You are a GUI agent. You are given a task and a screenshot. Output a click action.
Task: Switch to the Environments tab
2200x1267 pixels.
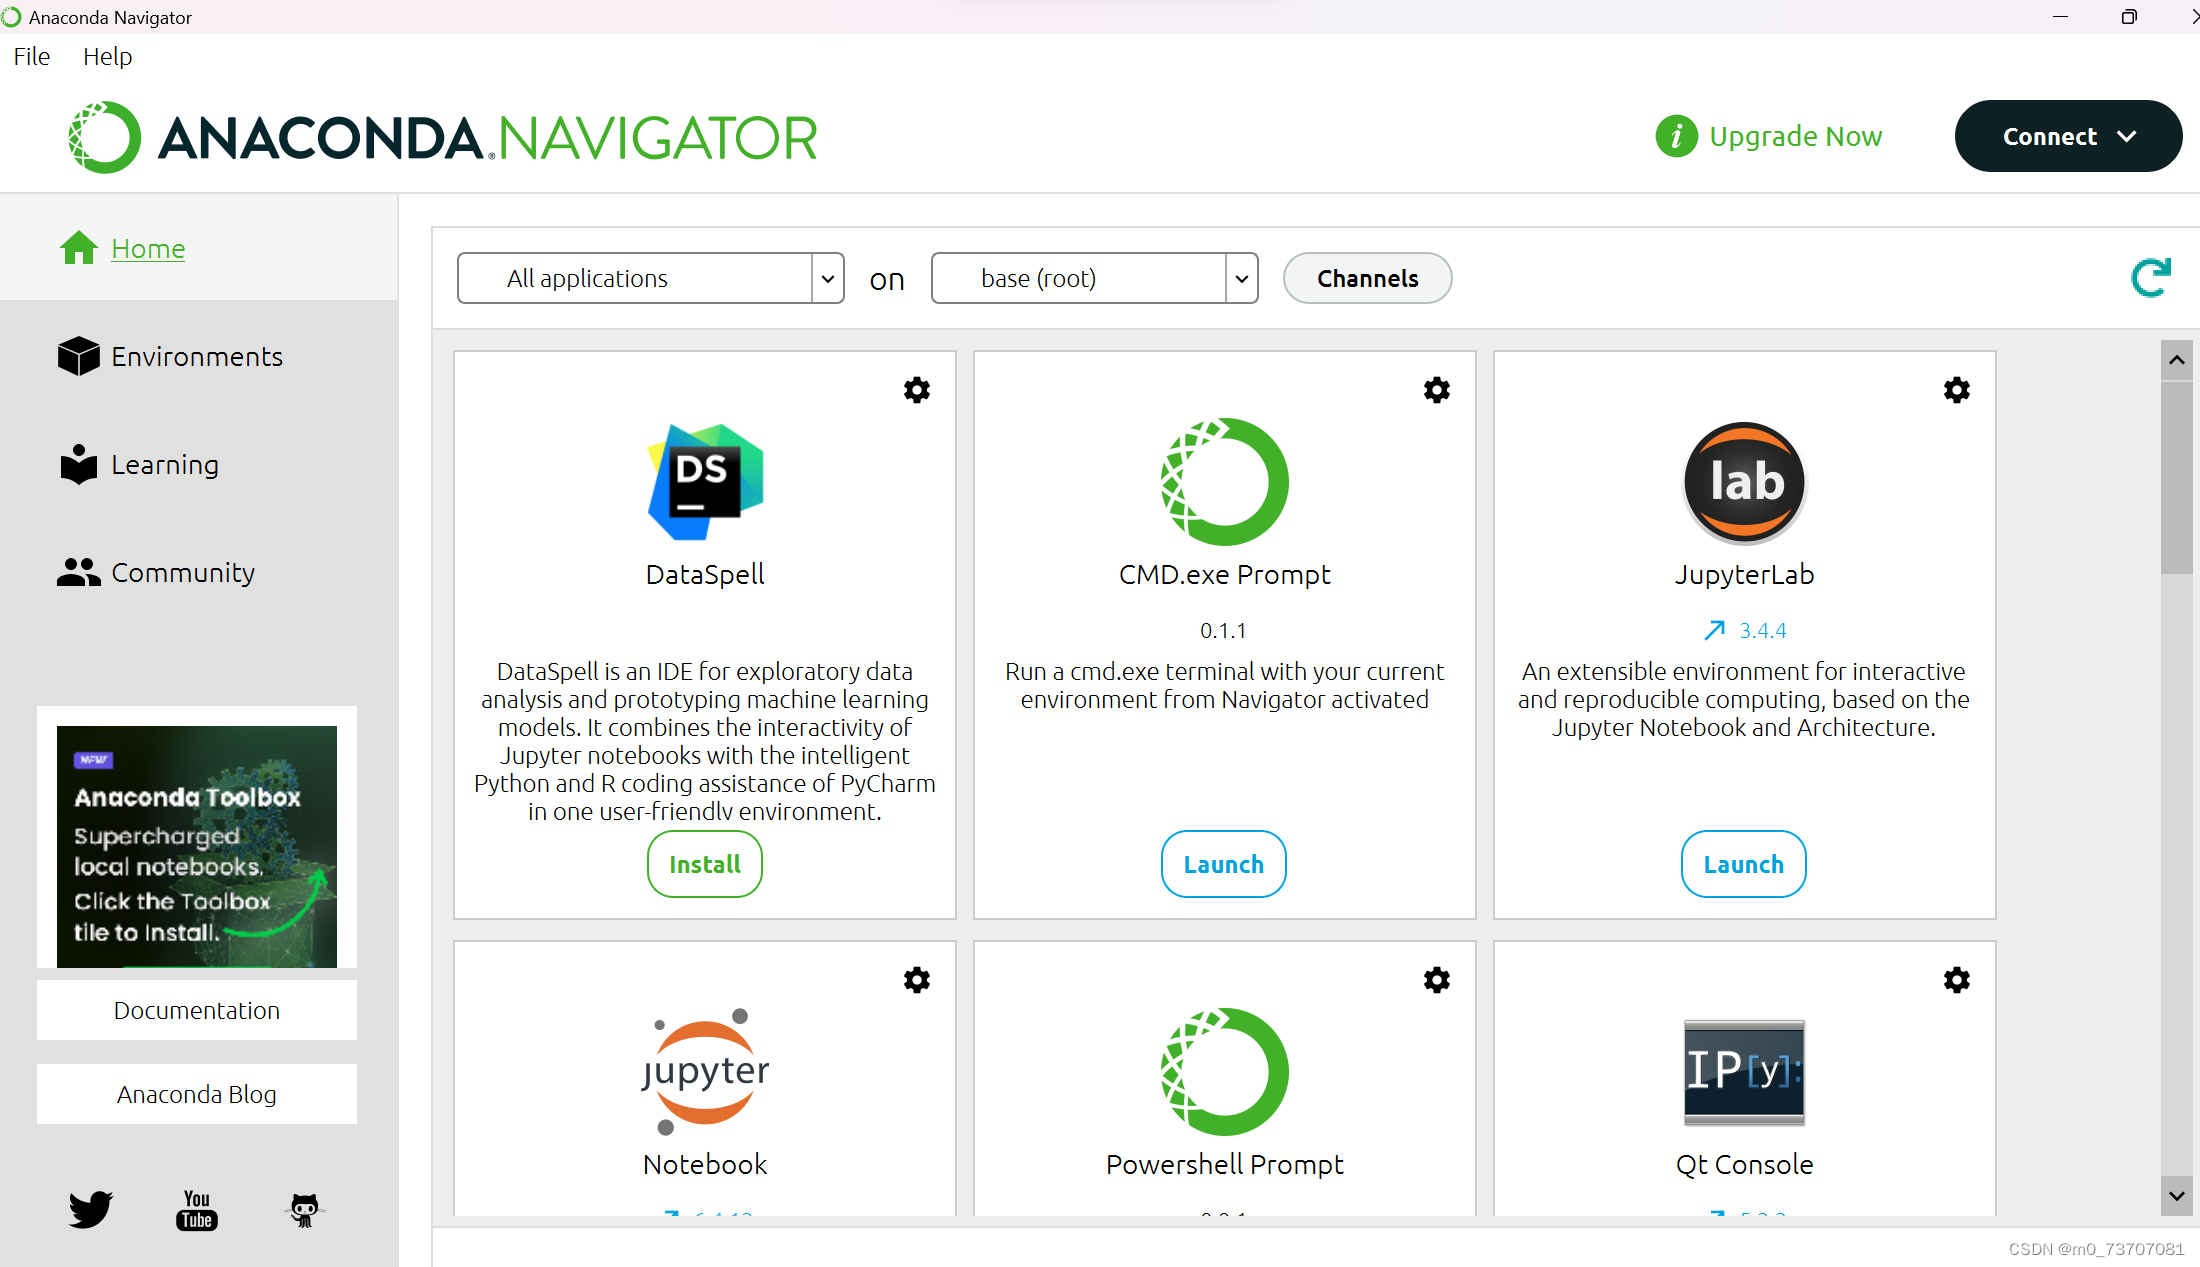click(197, 357)
